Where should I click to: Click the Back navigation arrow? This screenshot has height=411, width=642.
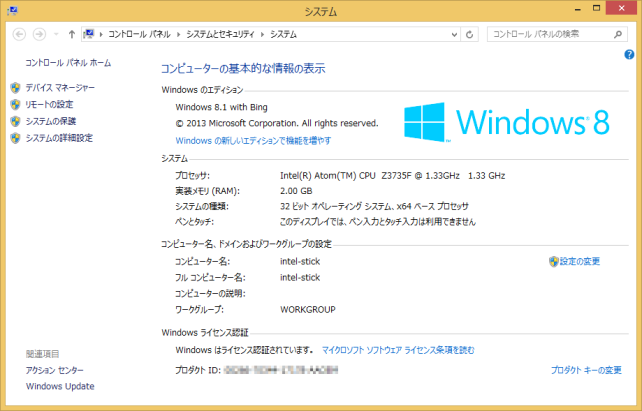[x=19, y=34]
